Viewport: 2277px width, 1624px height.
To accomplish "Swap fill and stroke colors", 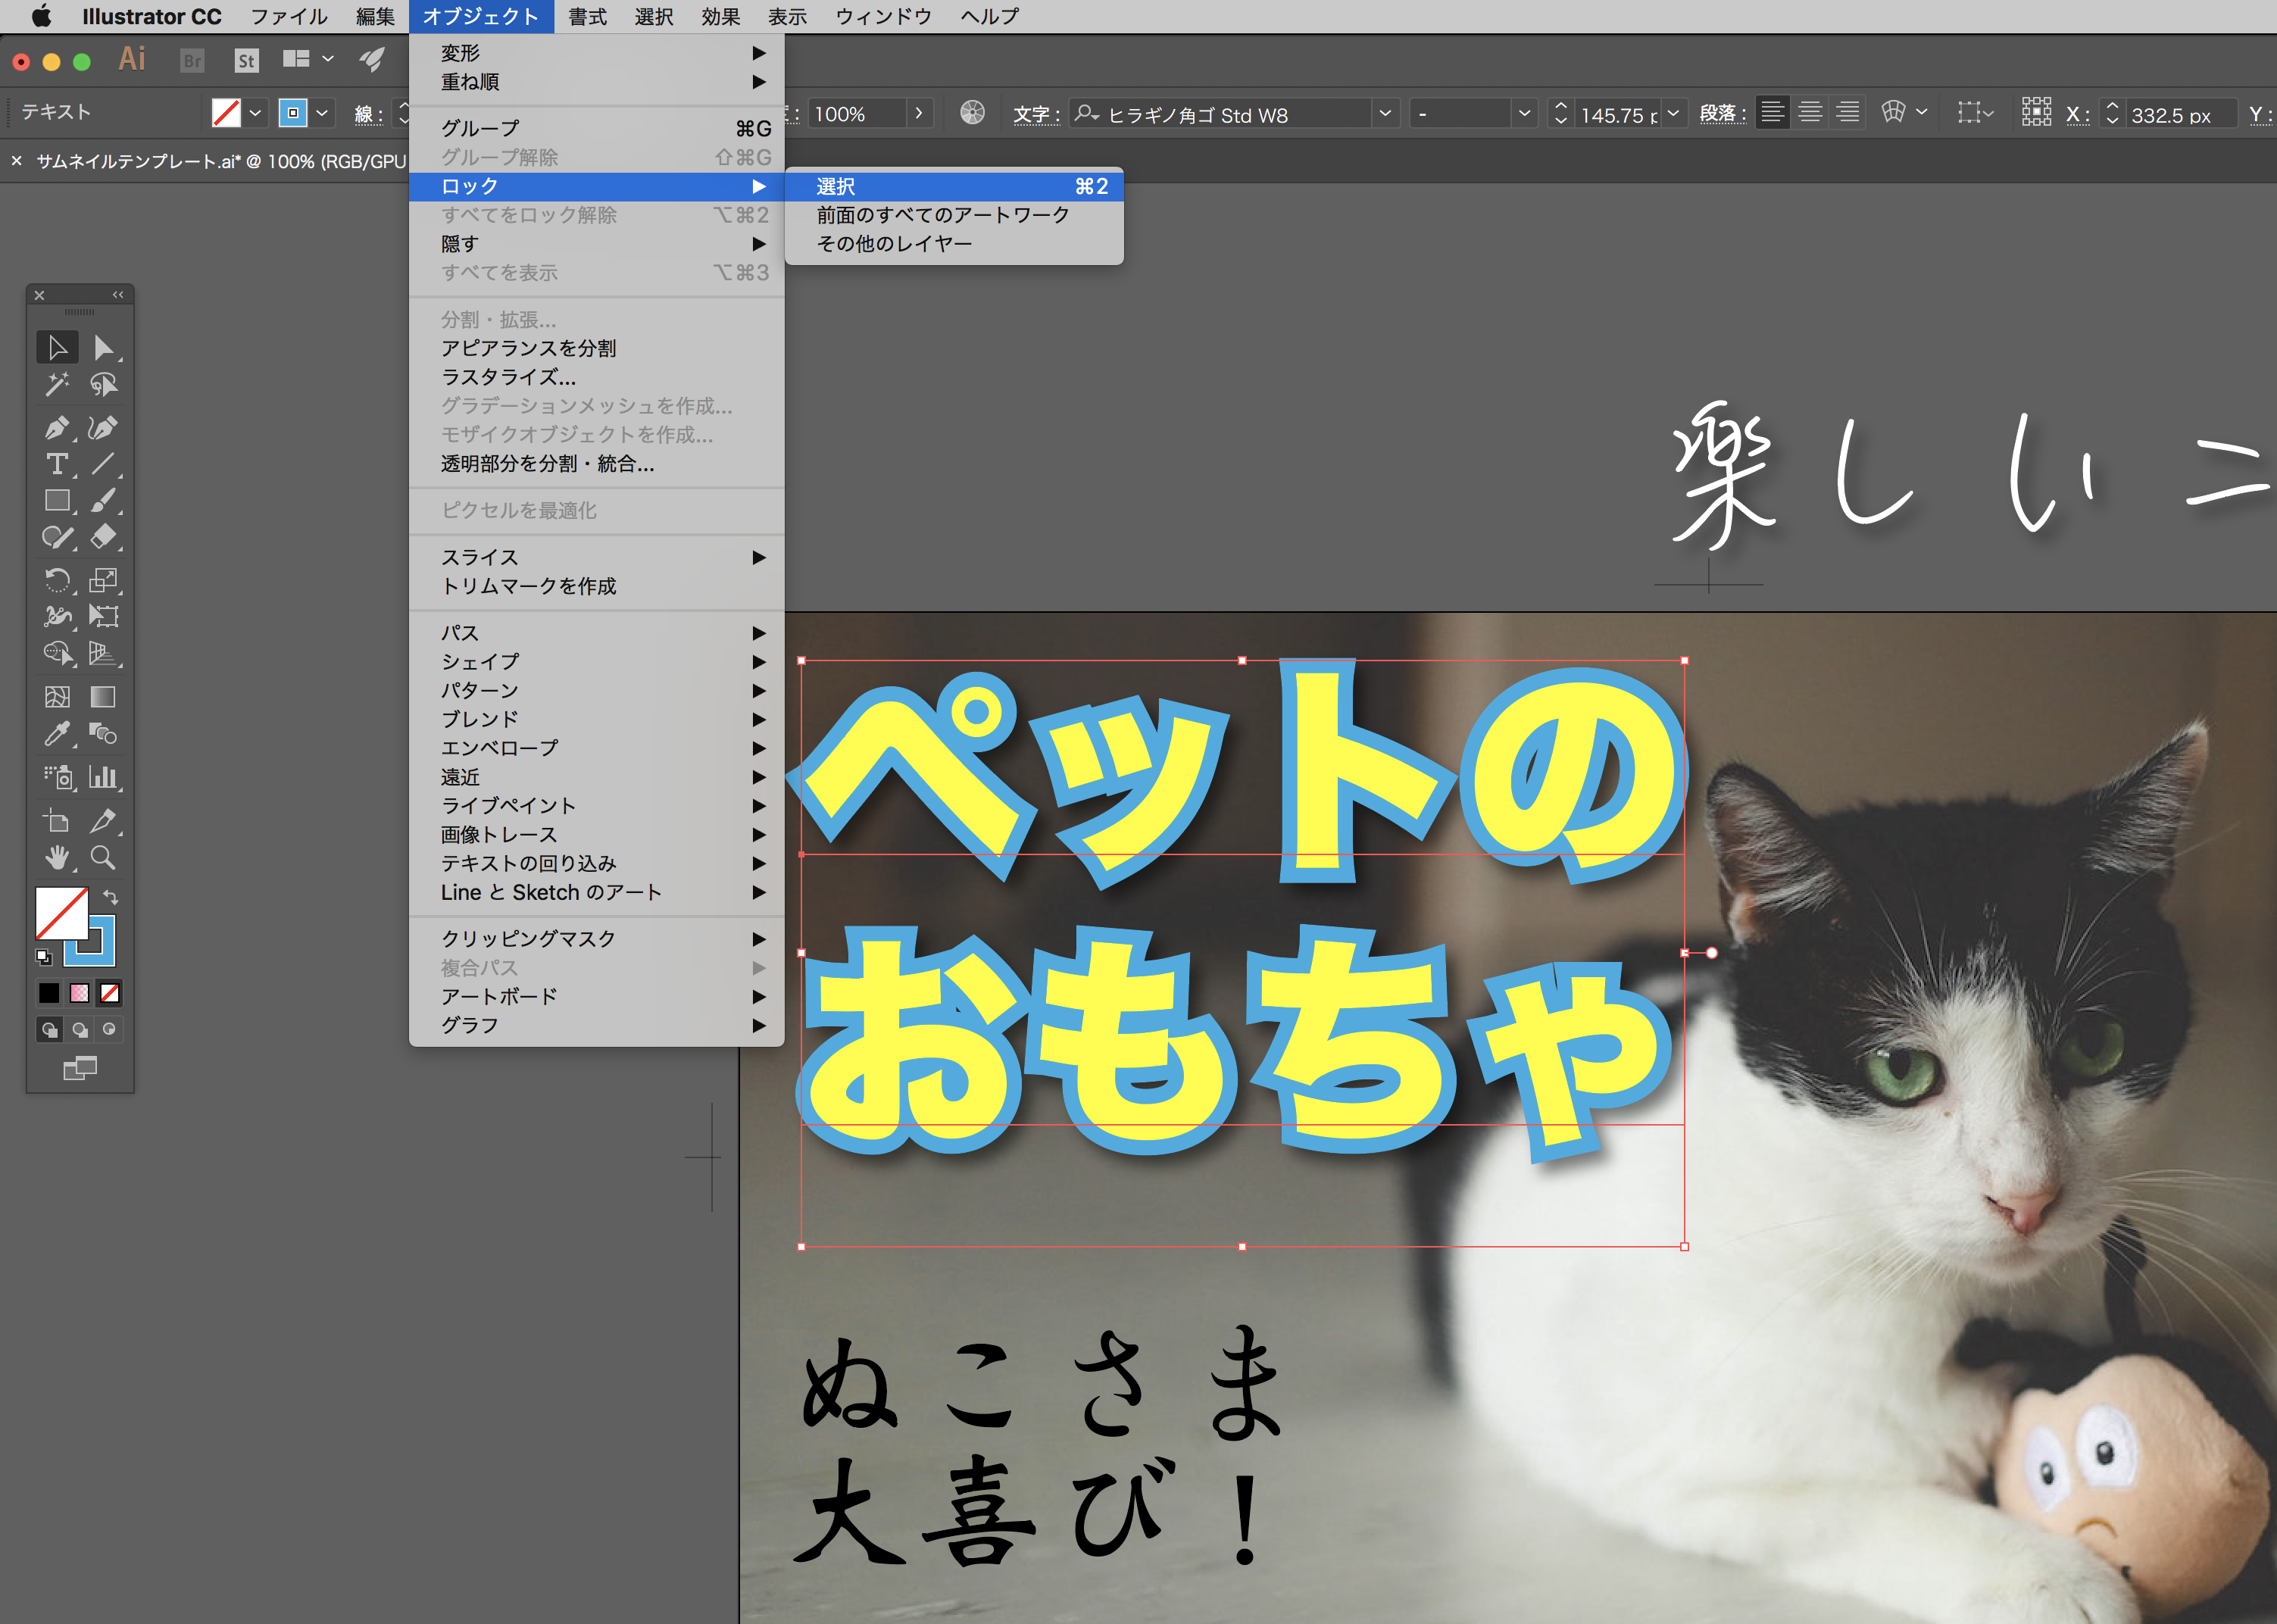I will pos(110,897).
